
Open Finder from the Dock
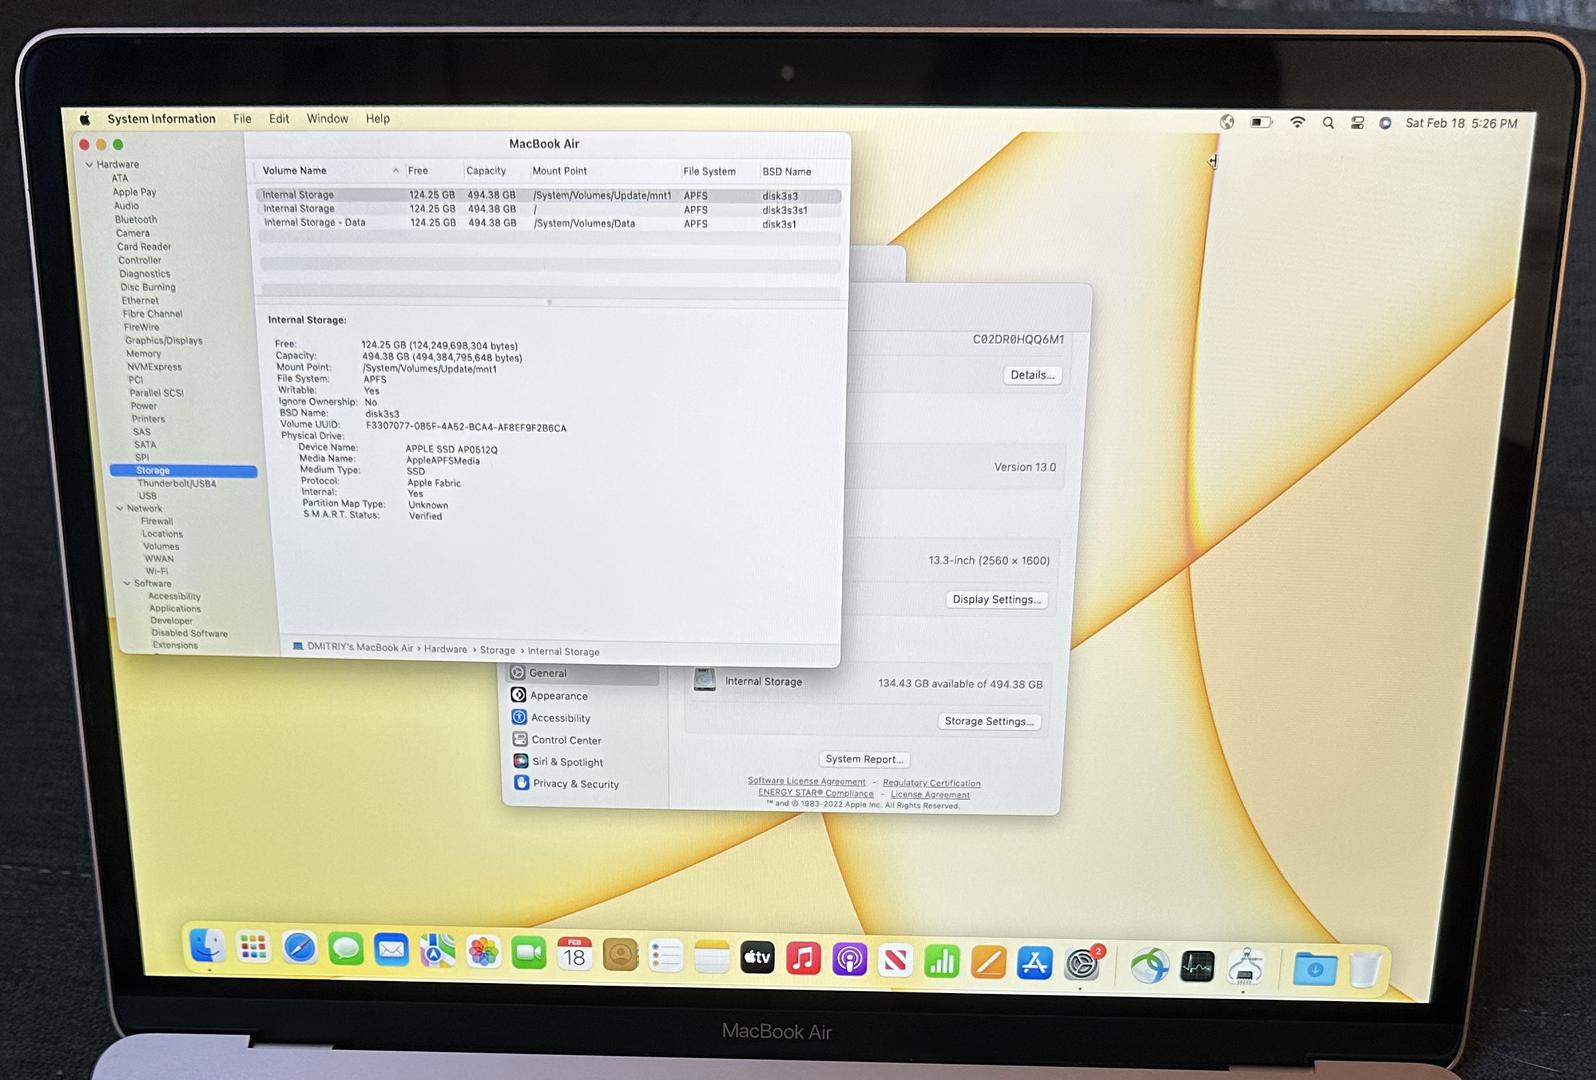207,946
